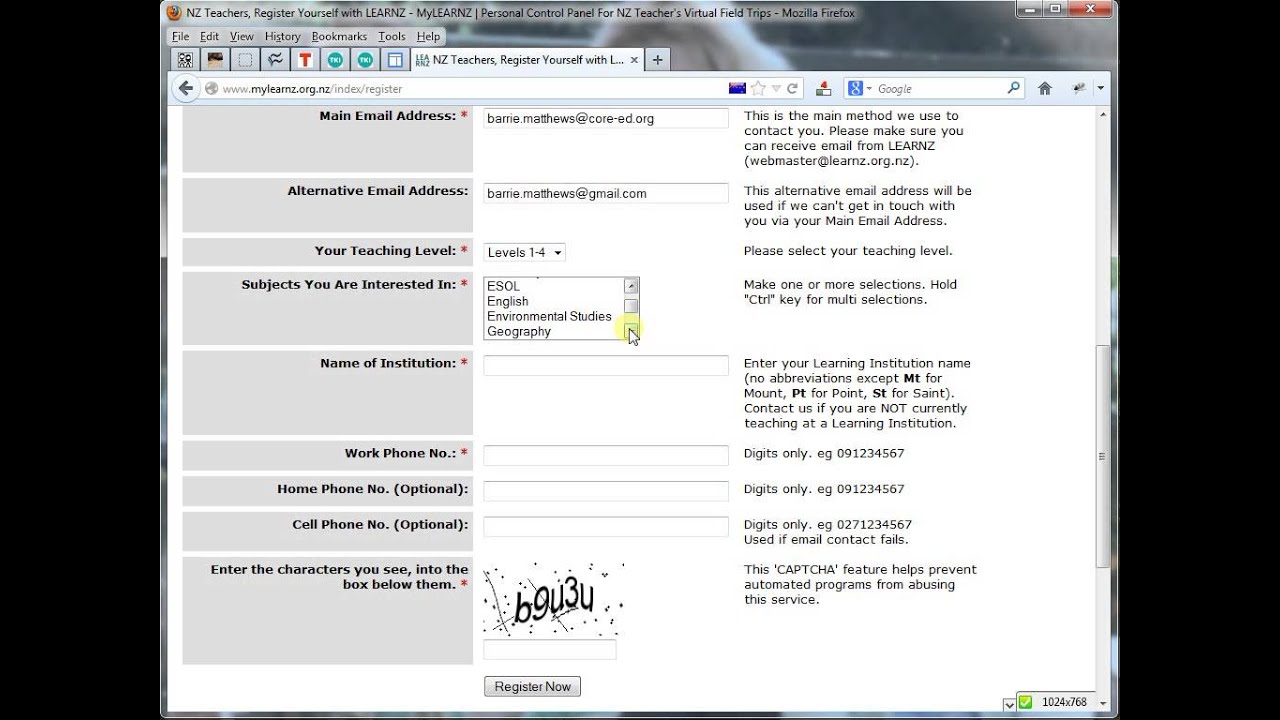
Task: Open the Firefox home page icon
Action: (1045, 88)
